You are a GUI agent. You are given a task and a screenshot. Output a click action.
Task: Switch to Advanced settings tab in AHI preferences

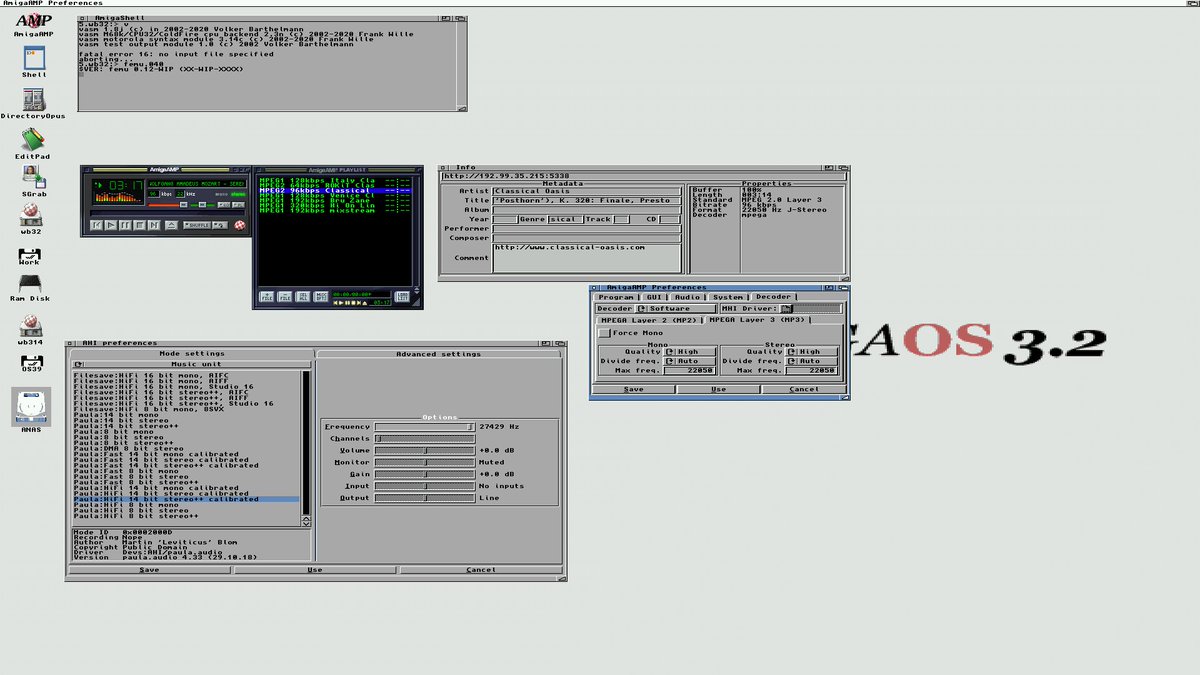439,353
